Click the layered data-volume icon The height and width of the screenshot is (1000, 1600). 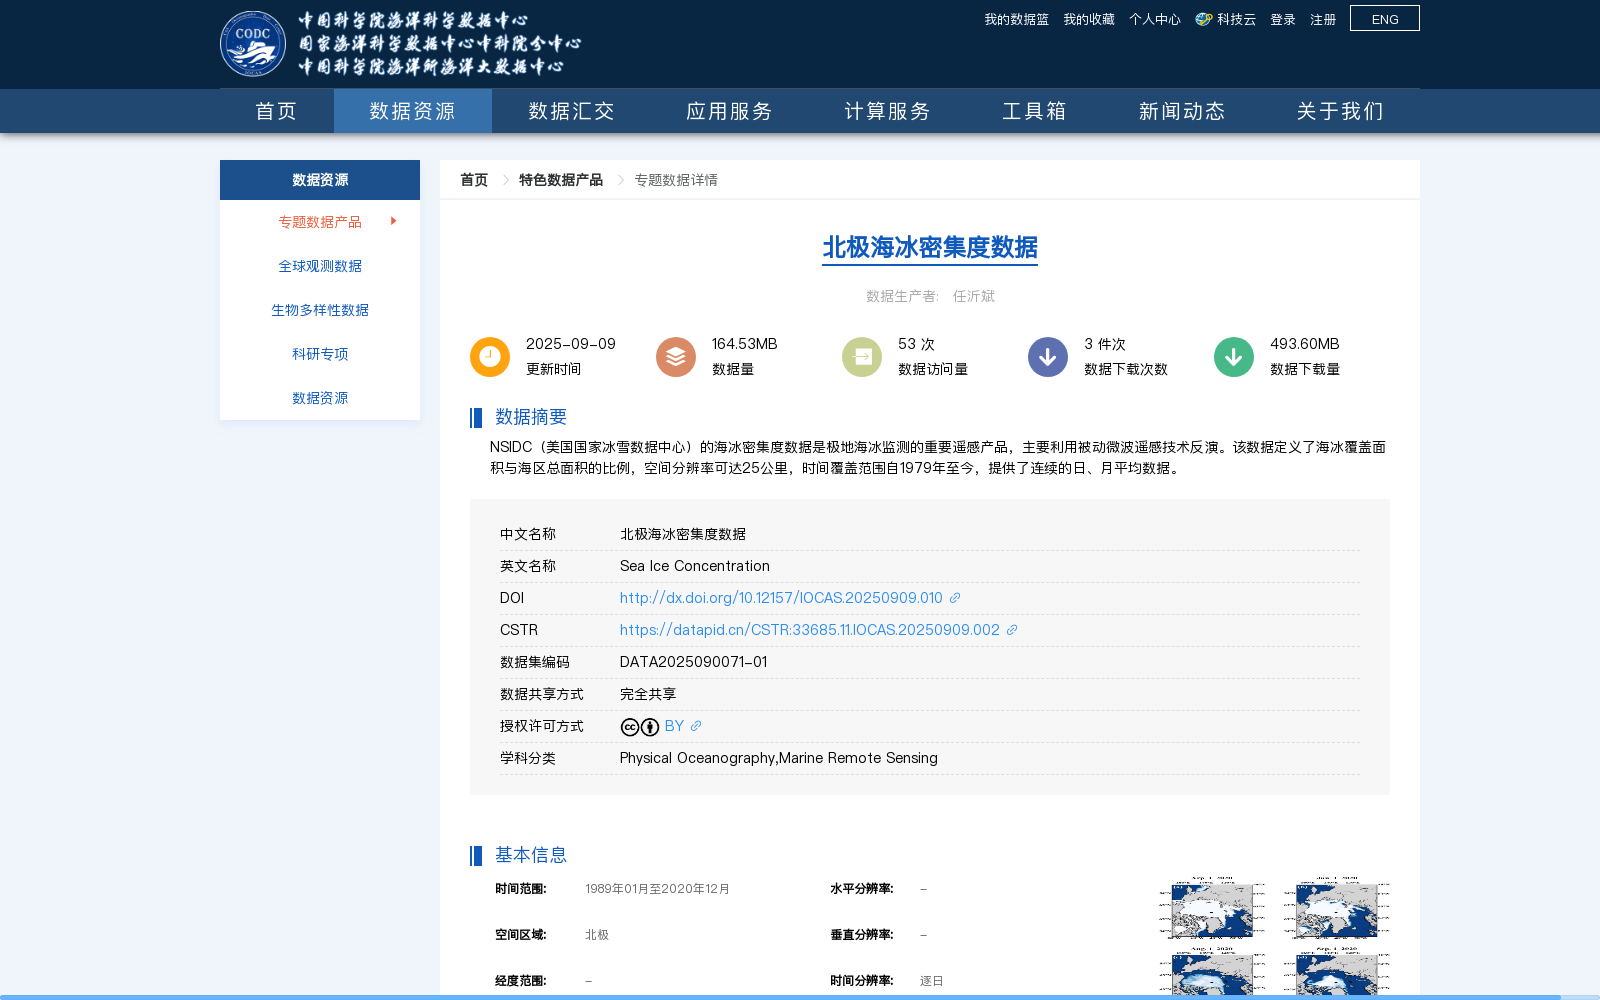point(676,357)
